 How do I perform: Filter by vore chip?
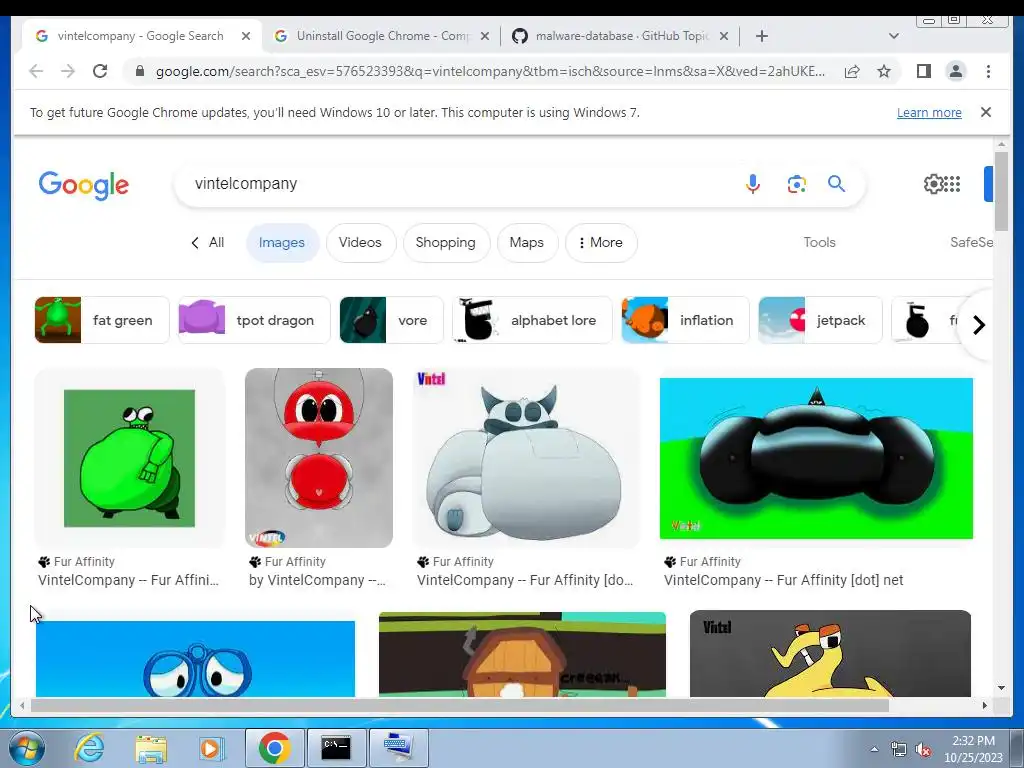pos(391,320)
